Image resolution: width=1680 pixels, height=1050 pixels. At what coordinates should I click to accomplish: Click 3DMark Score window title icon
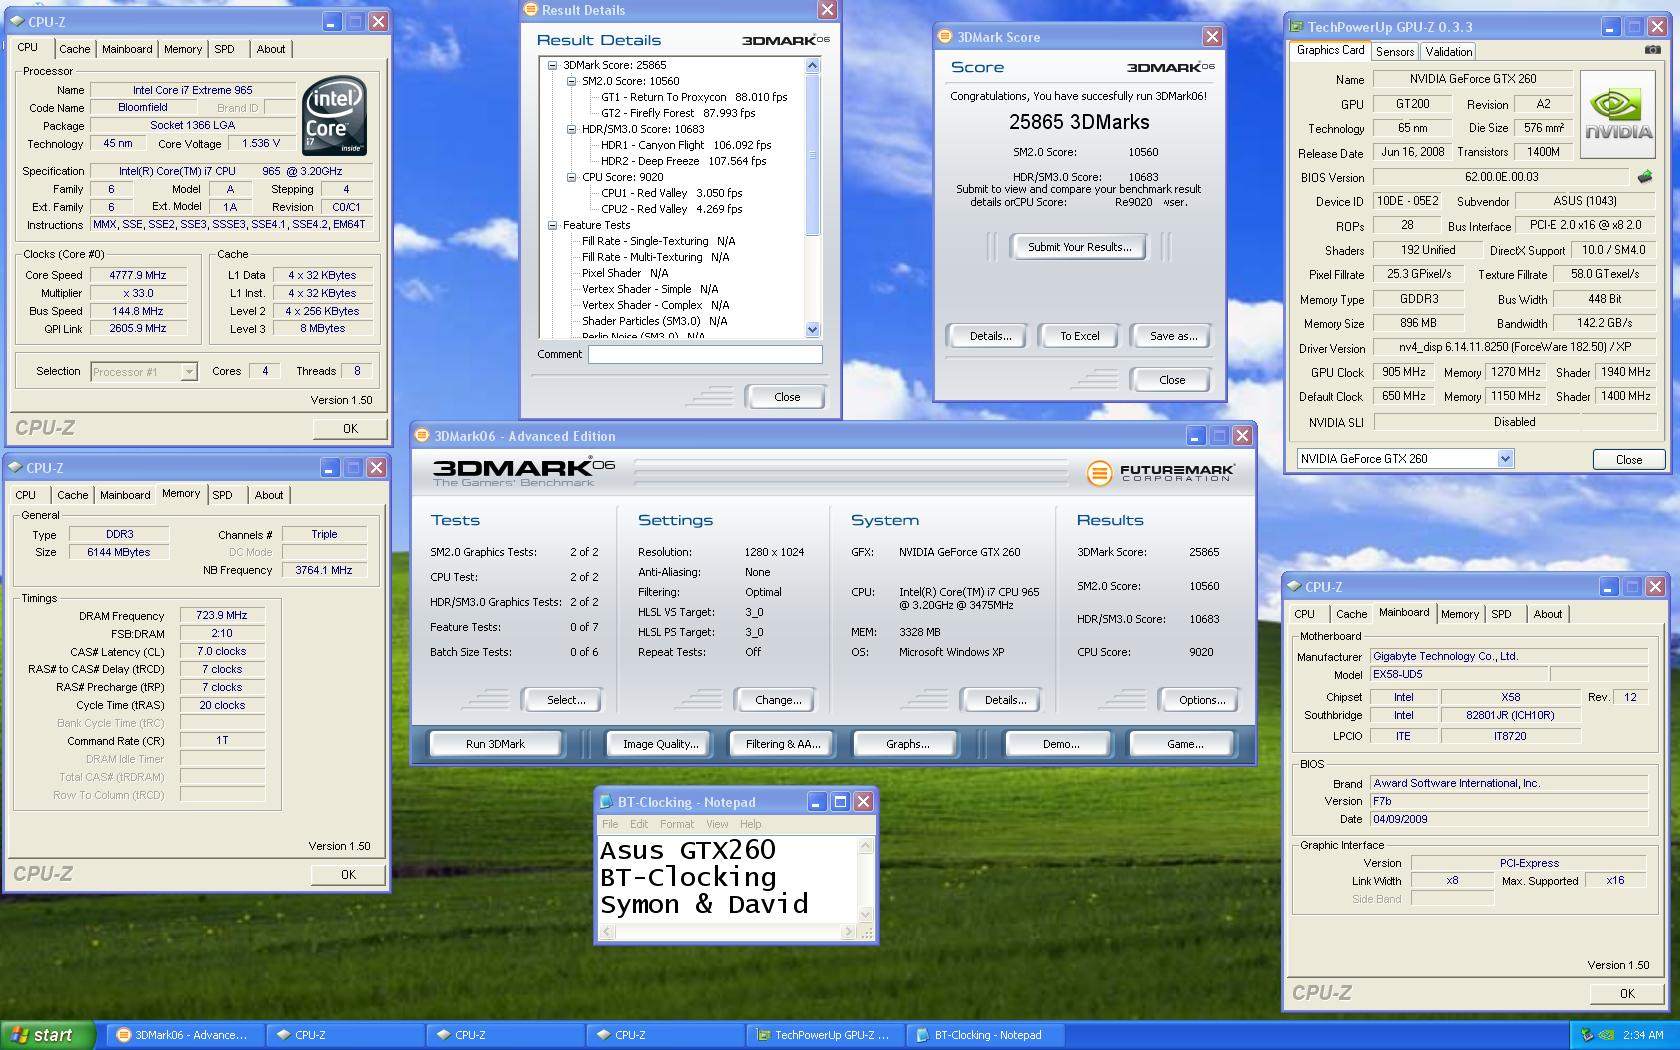(944, 37)
